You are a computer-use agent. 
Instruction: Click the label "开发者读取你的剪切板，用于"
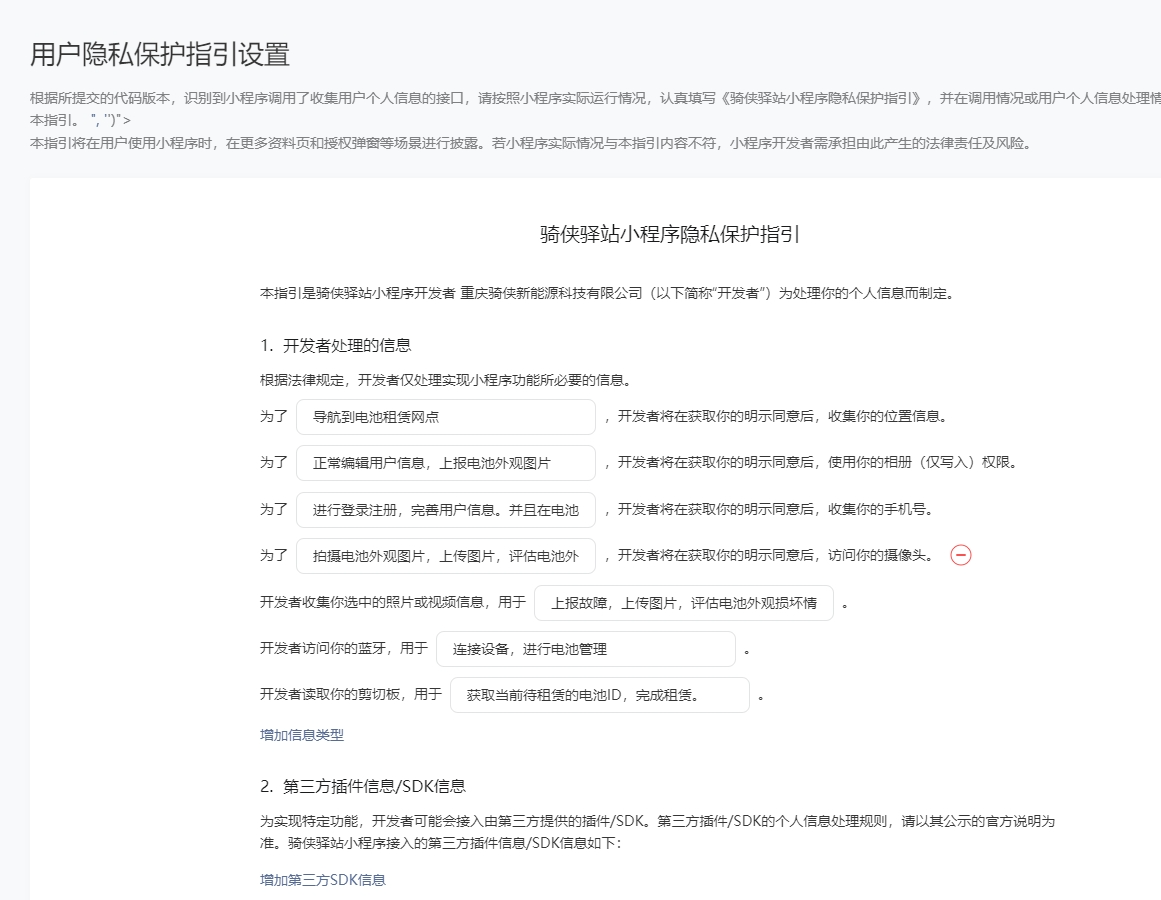click(x=351, y=694)
